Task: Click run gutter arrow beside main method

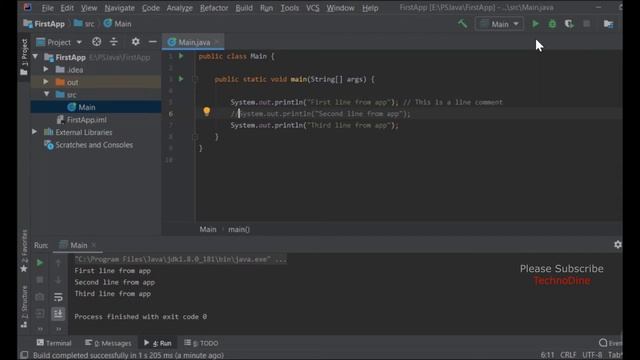Action: [181, 79]
